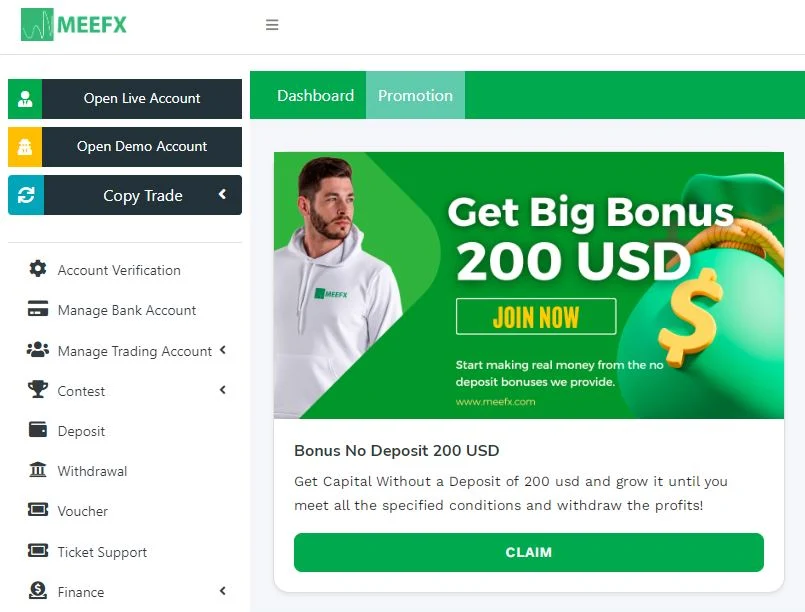Click the hamburger menu icon
The height and width of the screenshot is (612, 805).
[272, 25]
